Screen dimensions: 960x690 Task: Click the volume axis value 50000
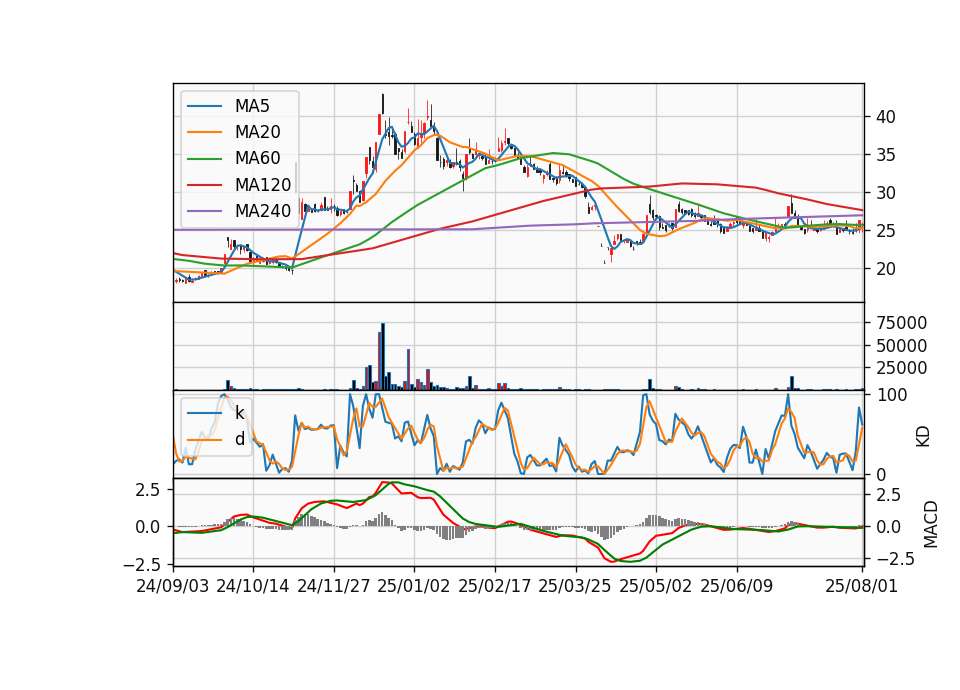click(x=902, y=346)
